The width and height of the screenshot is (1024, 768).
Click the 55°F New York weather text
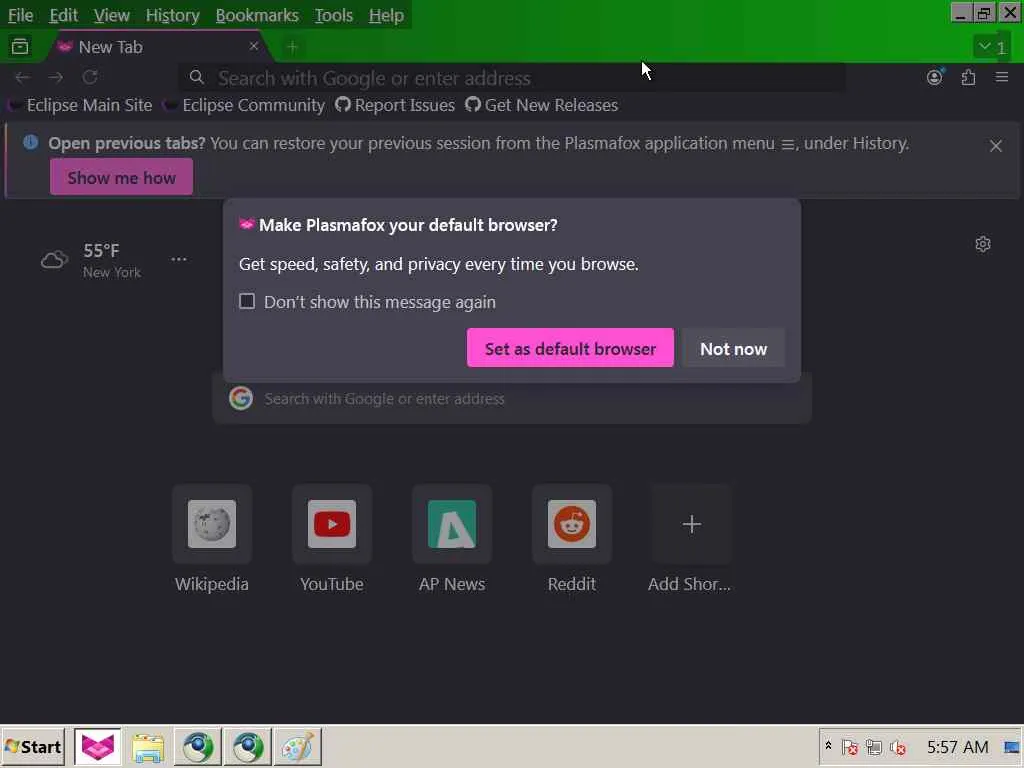112,261
